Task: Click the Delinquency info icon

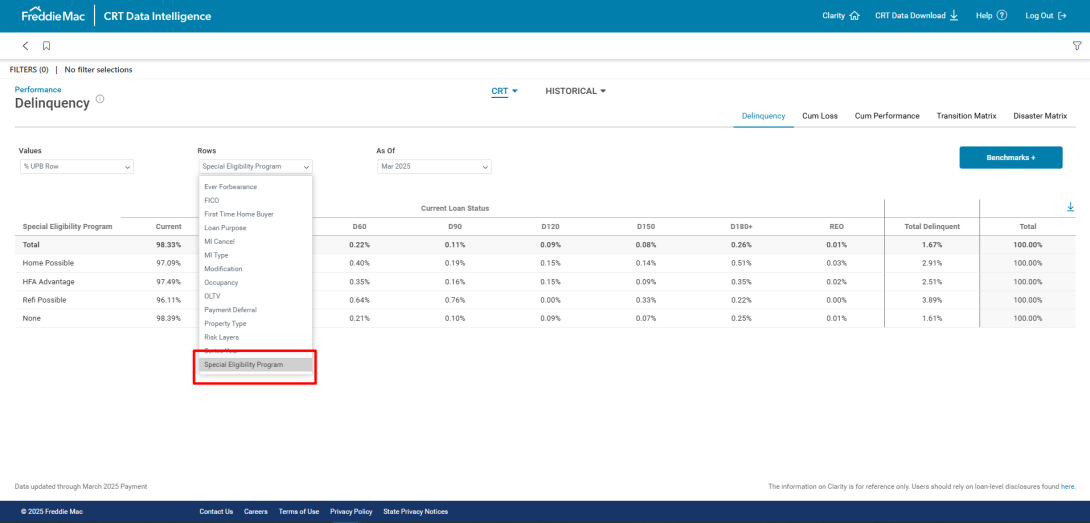Action: pyautogui.click(x=100, y=99)
